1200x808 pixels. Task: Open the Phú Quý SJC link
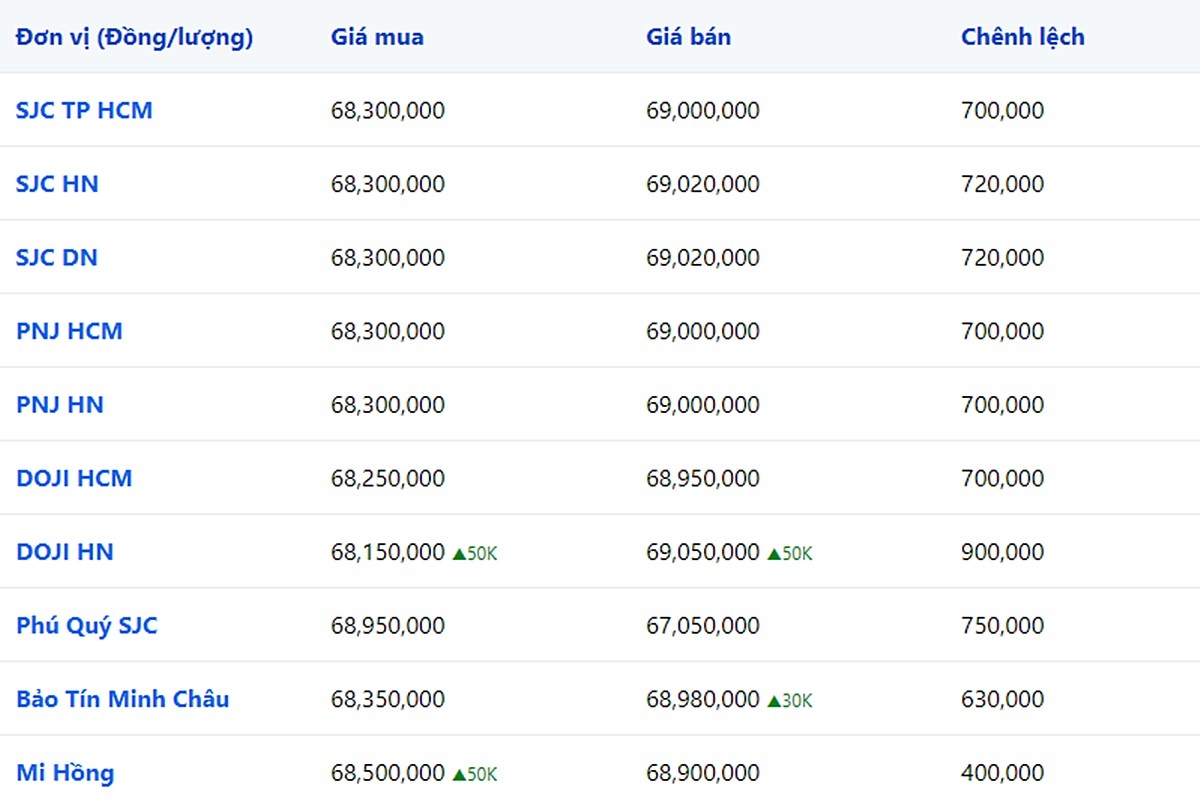point(87,626)
